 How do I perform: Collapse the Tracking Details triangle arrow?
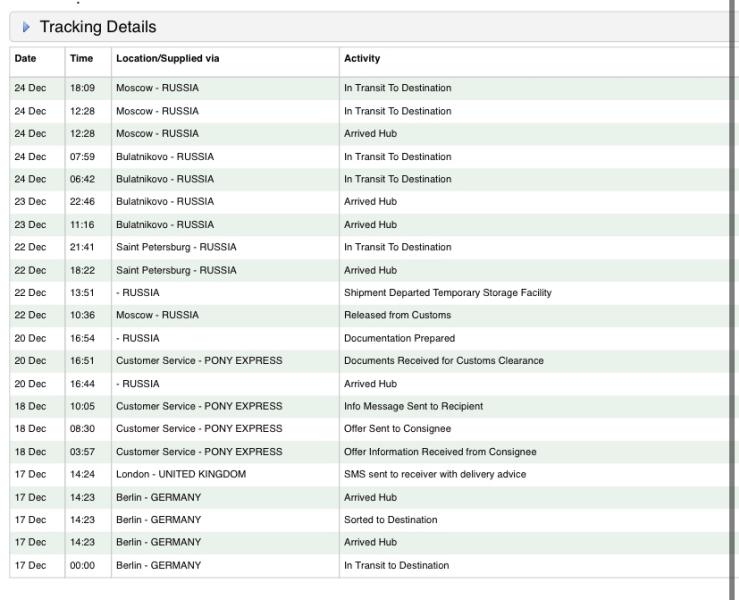[24, 27]
